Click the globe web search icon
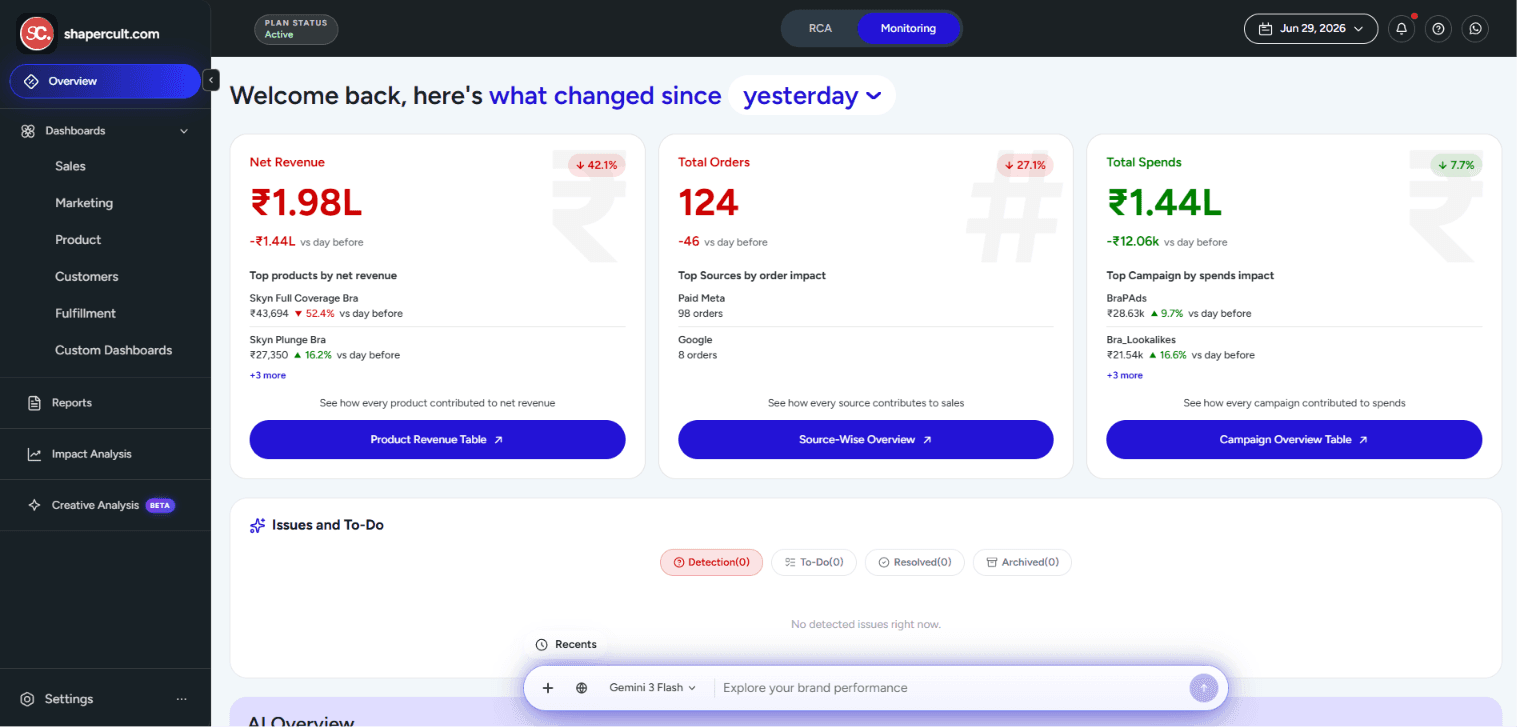 click(x=581, y=688)
